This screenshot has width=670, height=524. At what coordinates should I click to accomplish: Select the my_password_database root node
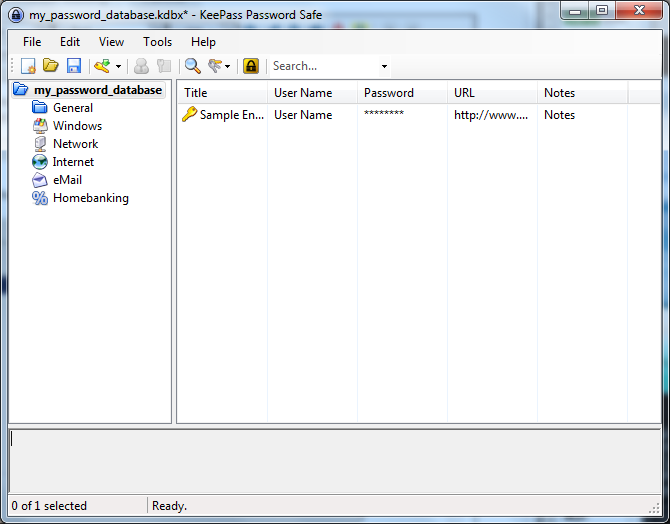[x=97, y=90]
